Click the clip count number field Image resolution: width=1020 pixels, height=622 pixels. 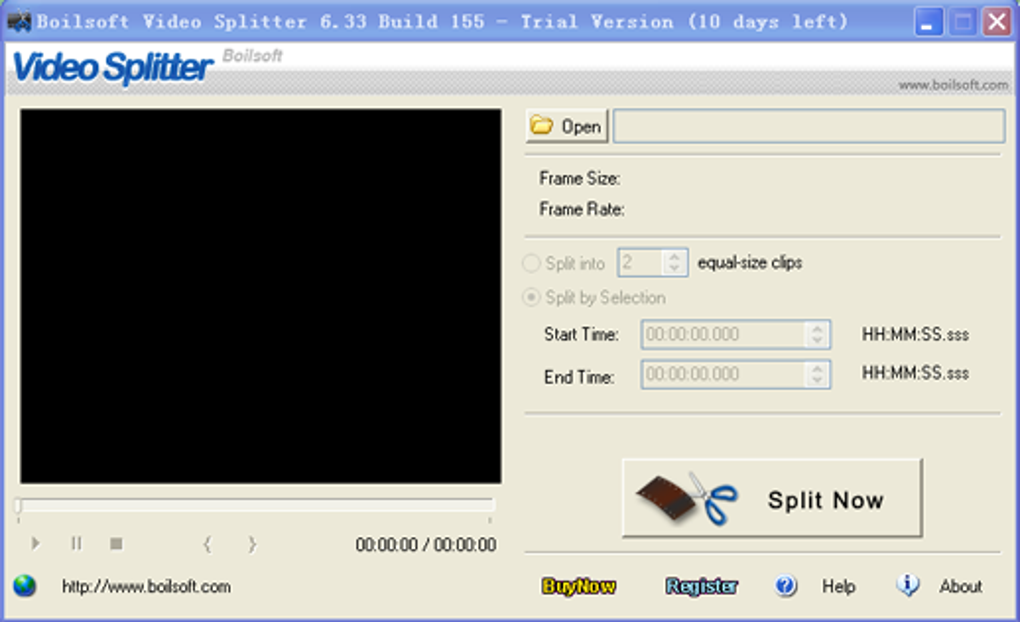coord(640,263)
